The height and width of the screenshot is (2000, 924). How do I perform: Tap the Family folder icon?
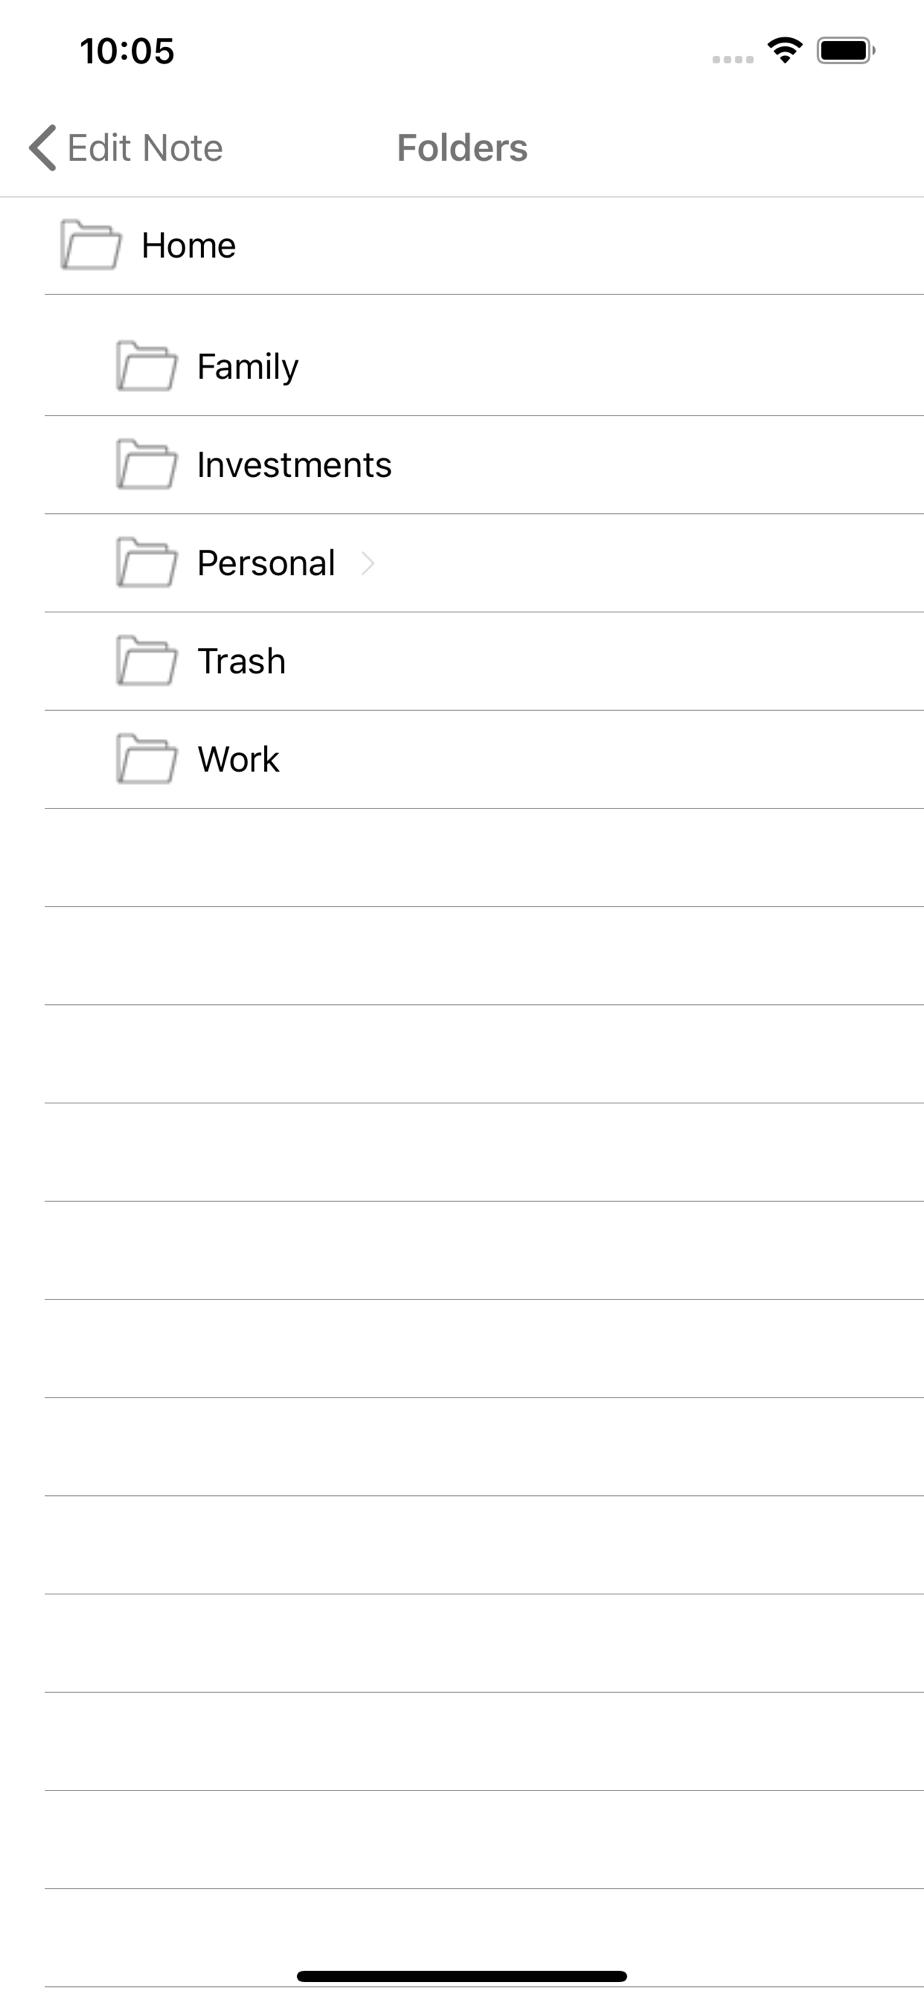pyautogui.click(x=146, y=366)
